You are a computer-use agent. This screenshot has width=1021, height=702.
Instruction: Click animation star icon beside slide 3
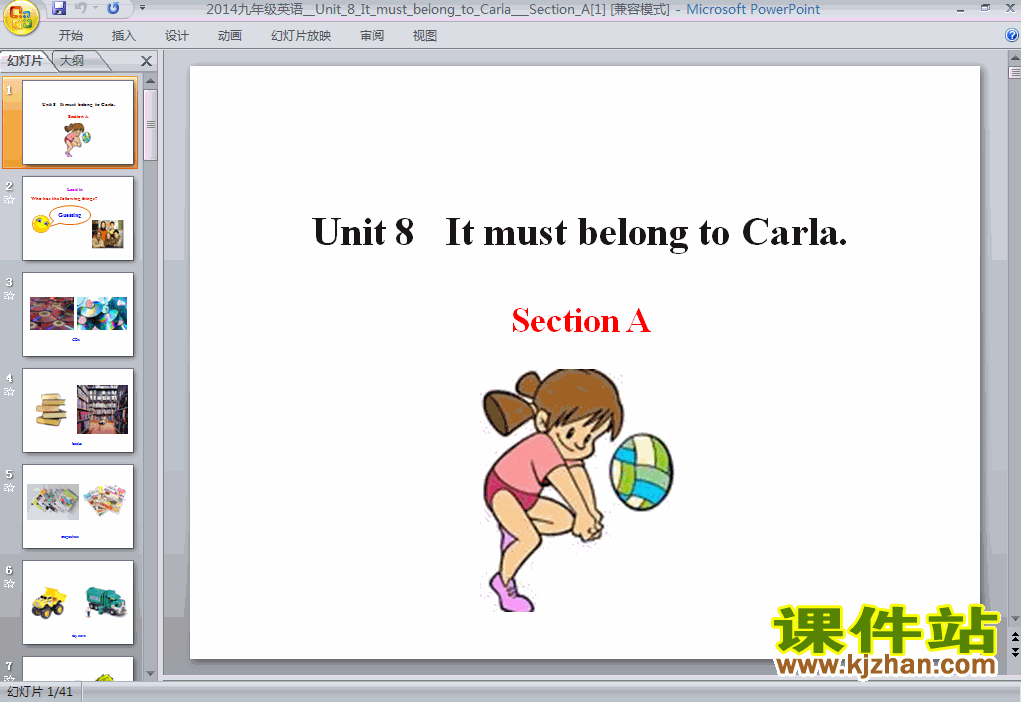[x=9, y=296]
